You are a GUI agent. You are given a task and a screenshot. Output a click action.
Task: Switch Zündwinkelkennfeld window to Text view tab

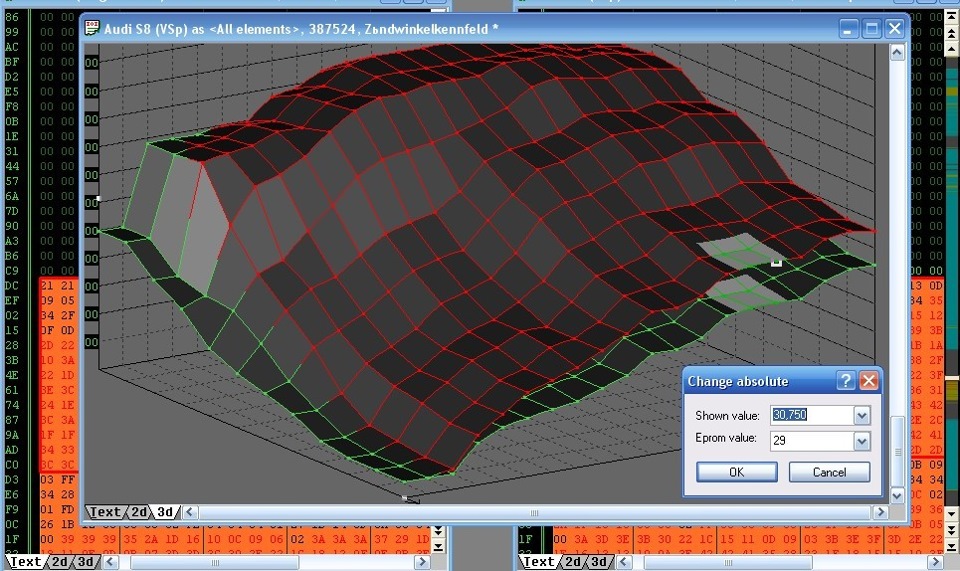pyautogui.click(x=105, y=512)
